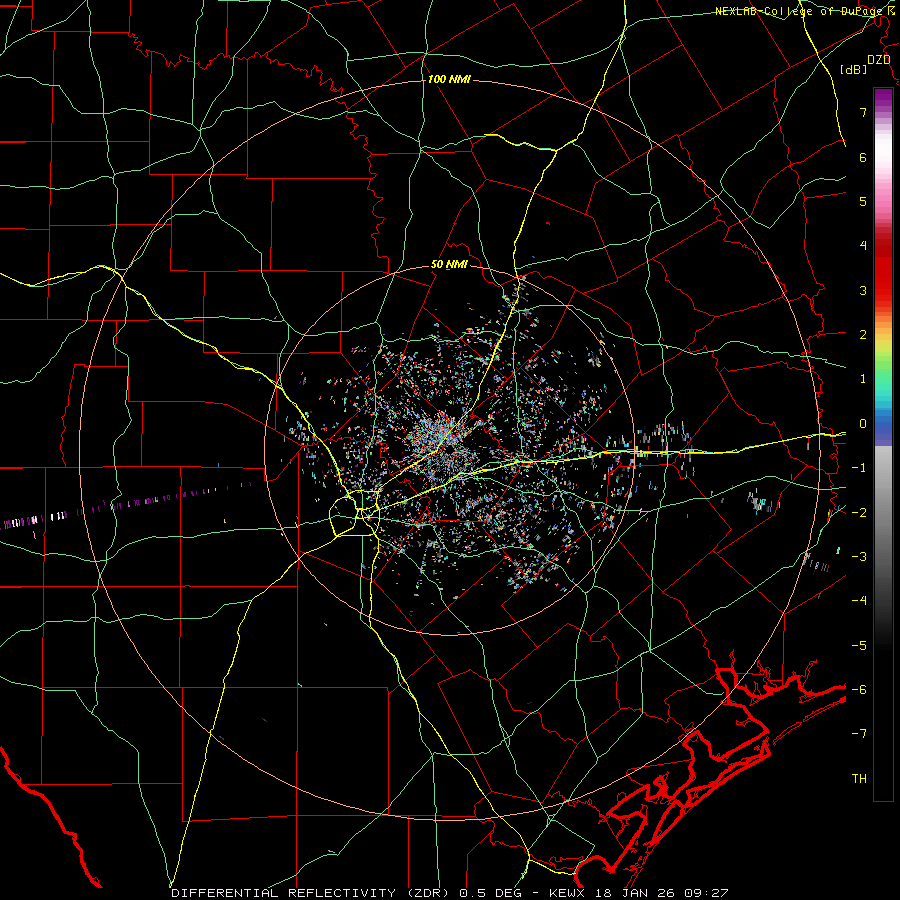The image size is (900, 900).
Task: Click the '3' value on color scale
Action: tap(863, 290)
